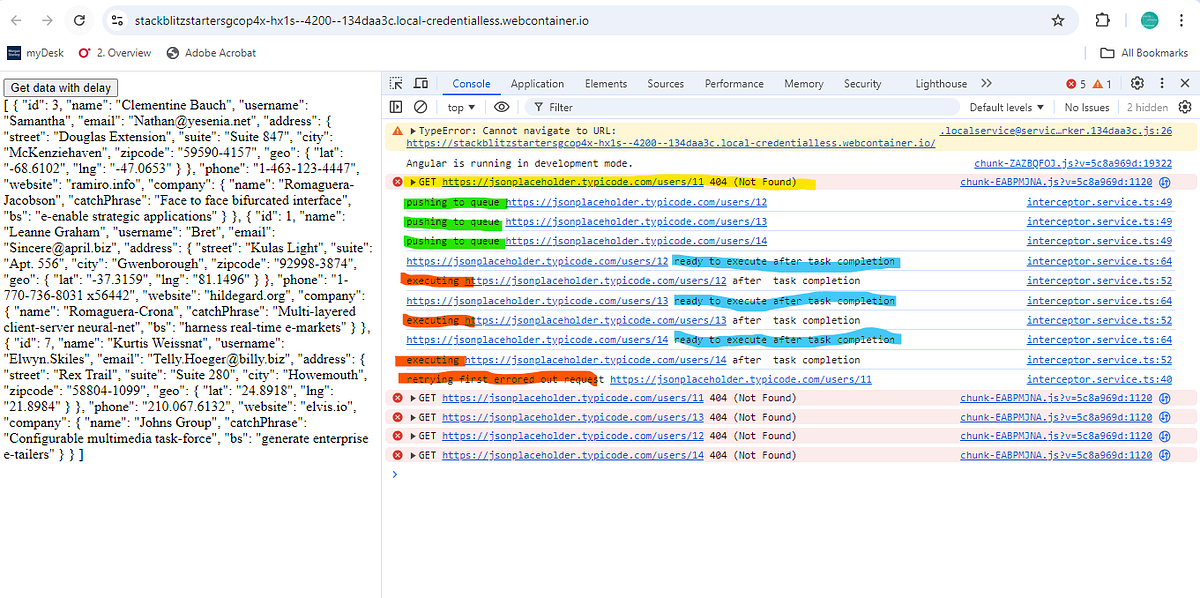Open console settings gear next to hidden count
This screenshot has width=1200, height=598.
[1185, 107]
